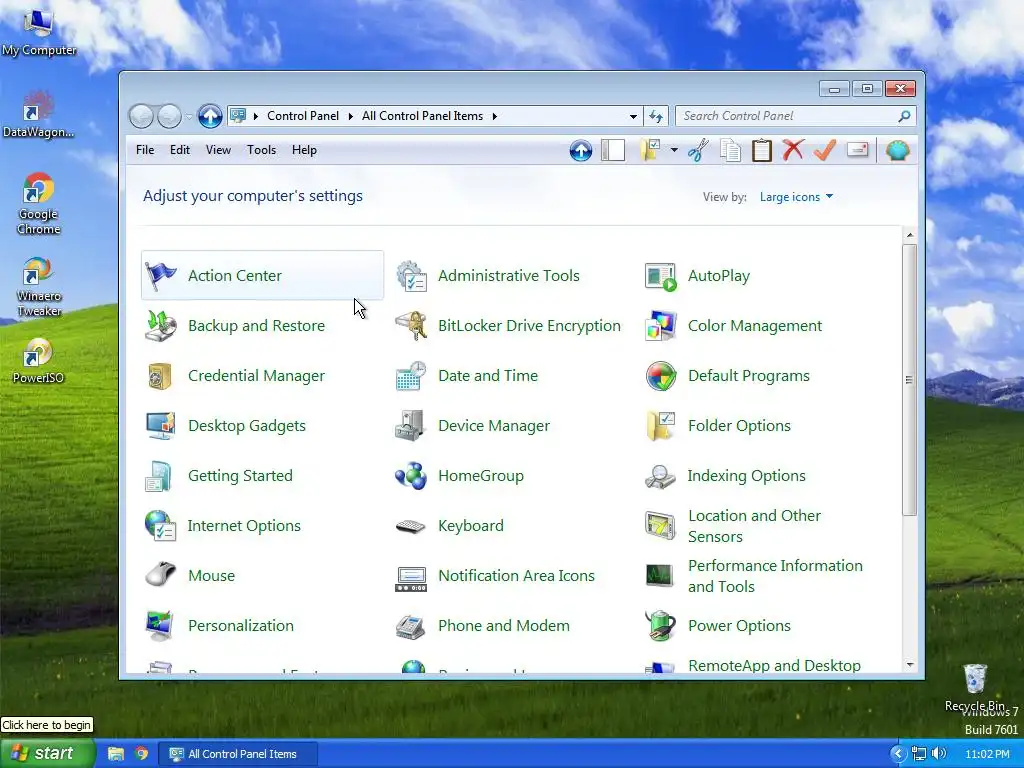Click the scrollbar up arrow

coord(910,235)
